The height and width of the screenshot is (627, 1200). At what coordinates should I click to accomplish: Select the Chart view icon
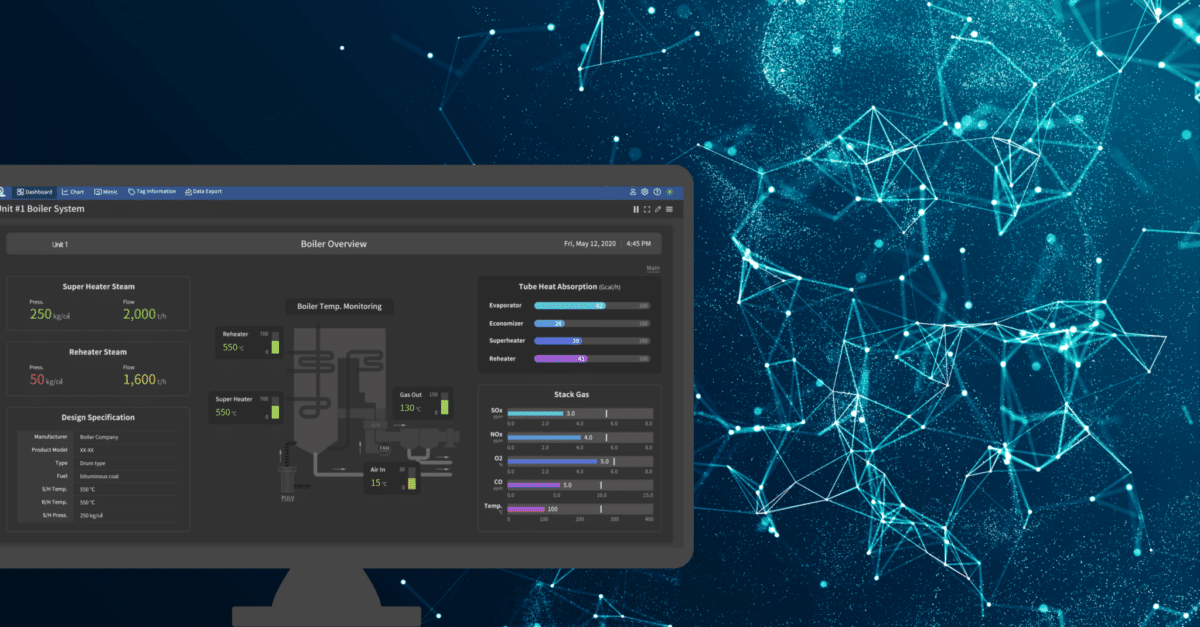coord(67,191)
